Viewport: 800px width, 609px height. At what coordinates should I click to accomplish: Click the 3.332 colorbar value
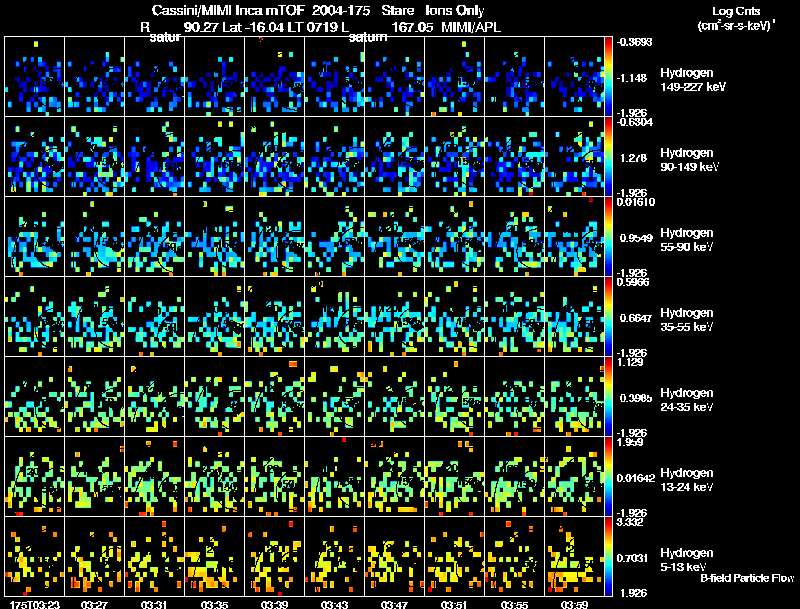[x=630, y=522]
